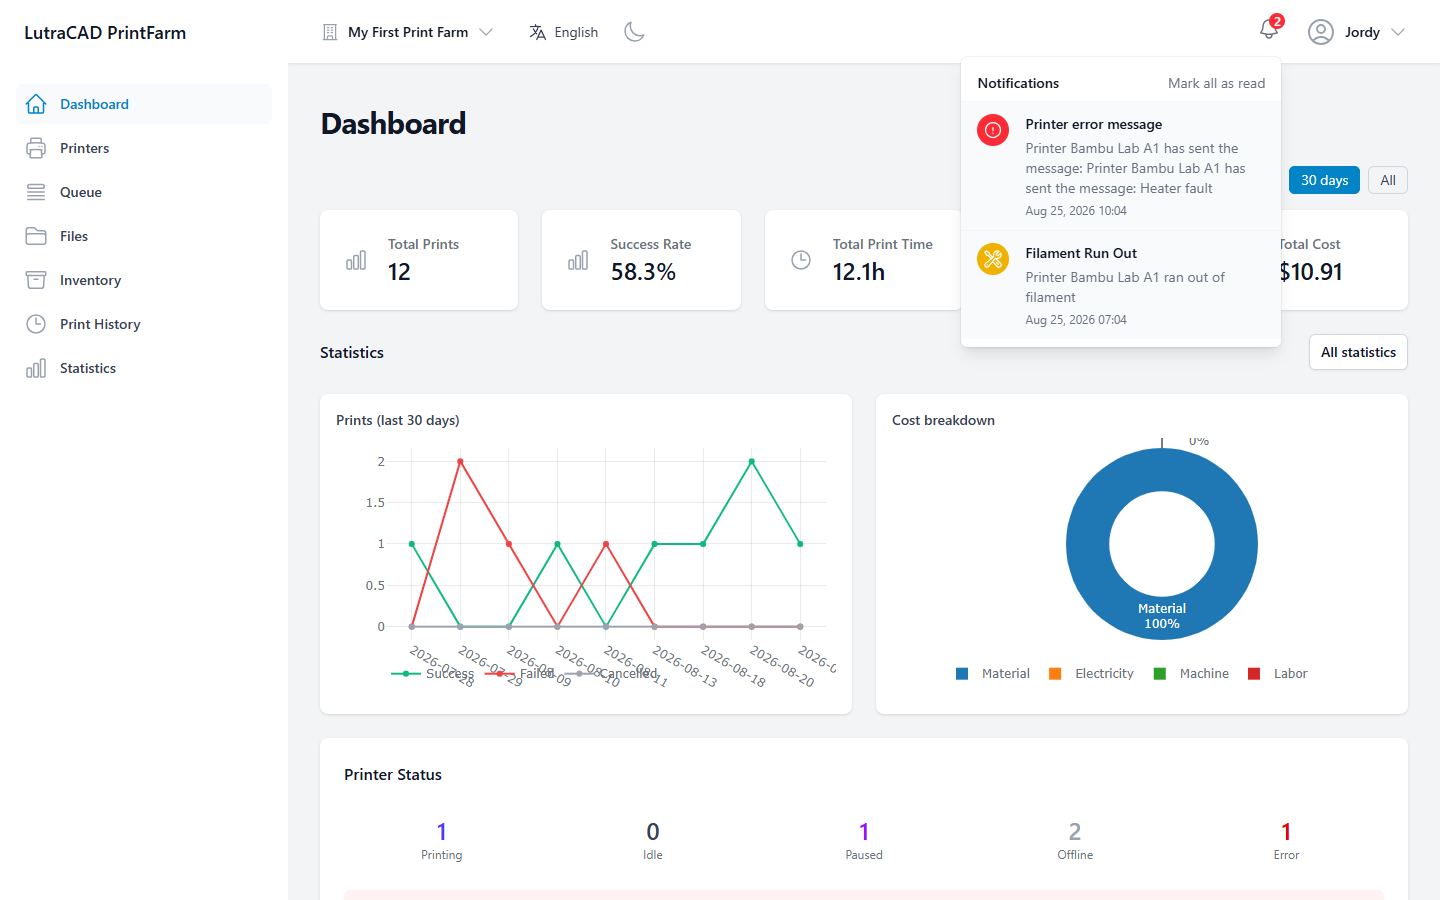This screenshot has width=1440, height=900.
Task: Click the Offline printers count 2
Action: [1075, 831]
